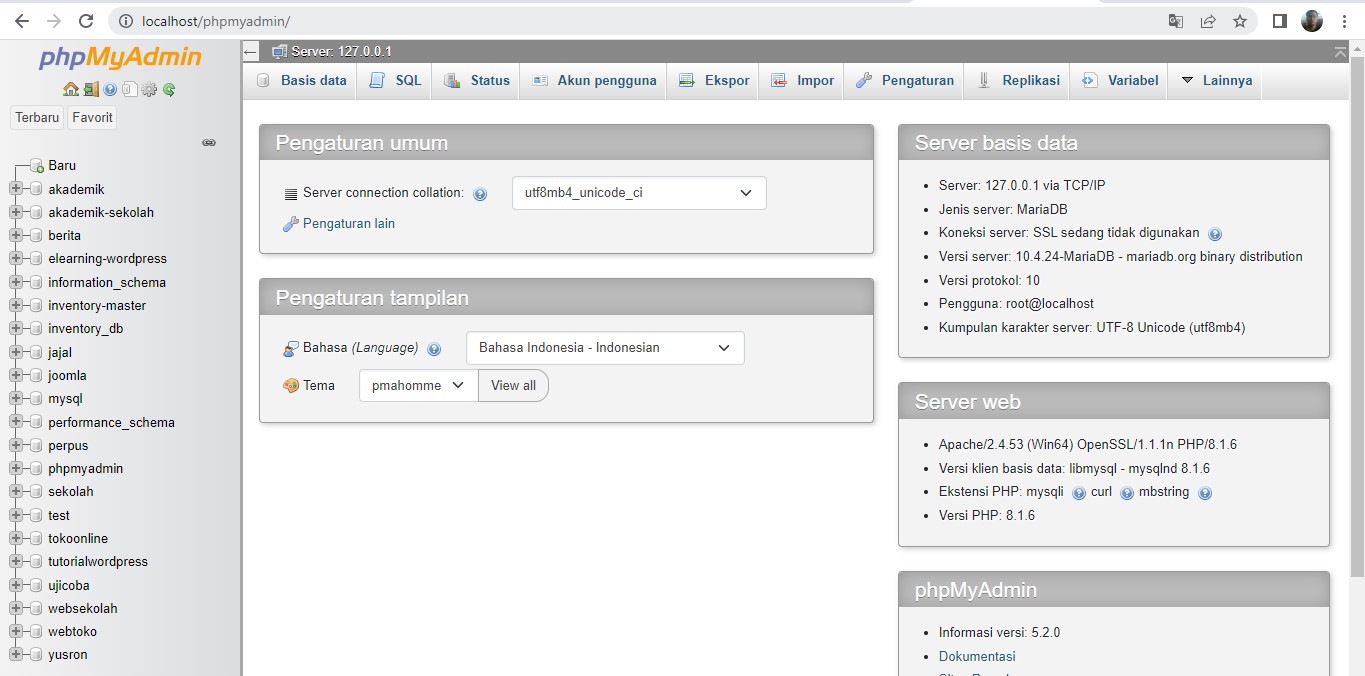Screen dimensions: 1365x676
Task: Open the Akun pengguna tab
Action: click(x=594, y=81)
